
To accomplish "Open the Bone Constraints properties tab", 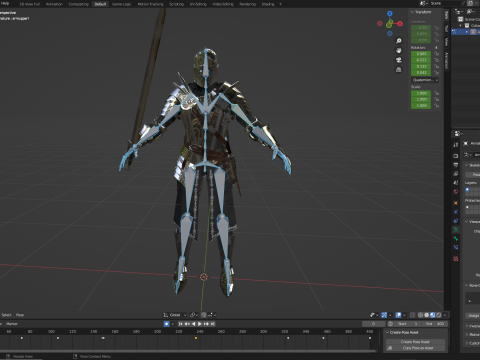I will coord(456,247).
